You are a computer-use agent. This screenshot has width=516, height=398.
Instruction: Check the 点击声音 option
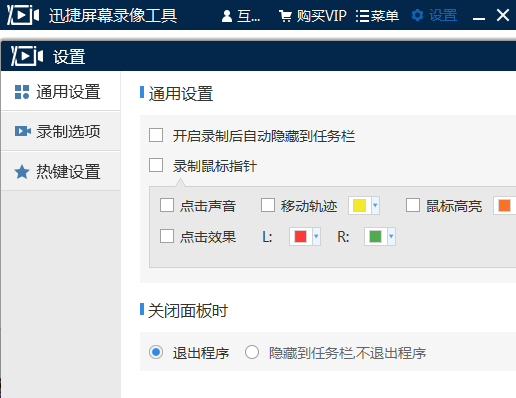tap(167, 205)
